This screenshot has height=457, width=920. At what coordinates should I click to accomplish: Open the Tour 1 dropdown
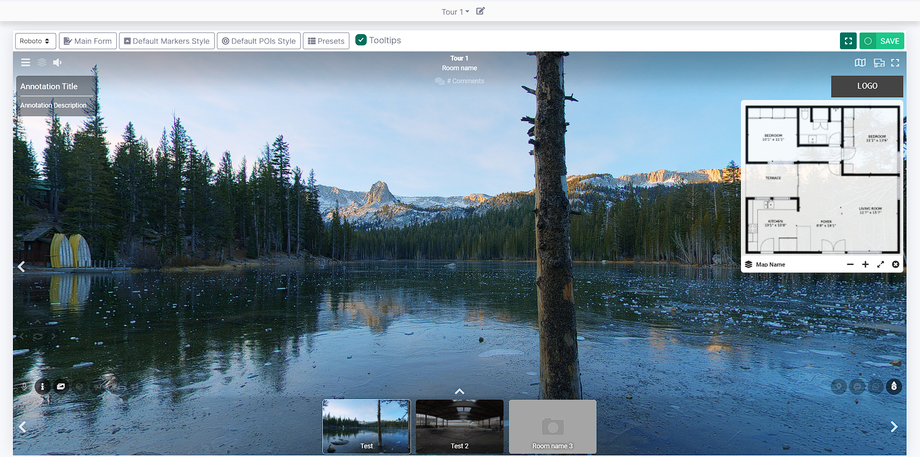coord(455,12)
